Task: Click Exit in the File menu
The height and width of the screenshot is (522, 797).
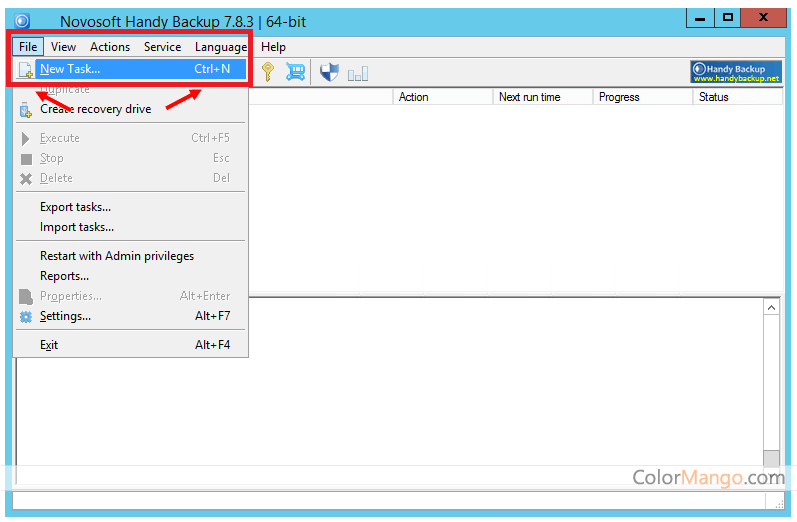Action: tap(49, 345)
